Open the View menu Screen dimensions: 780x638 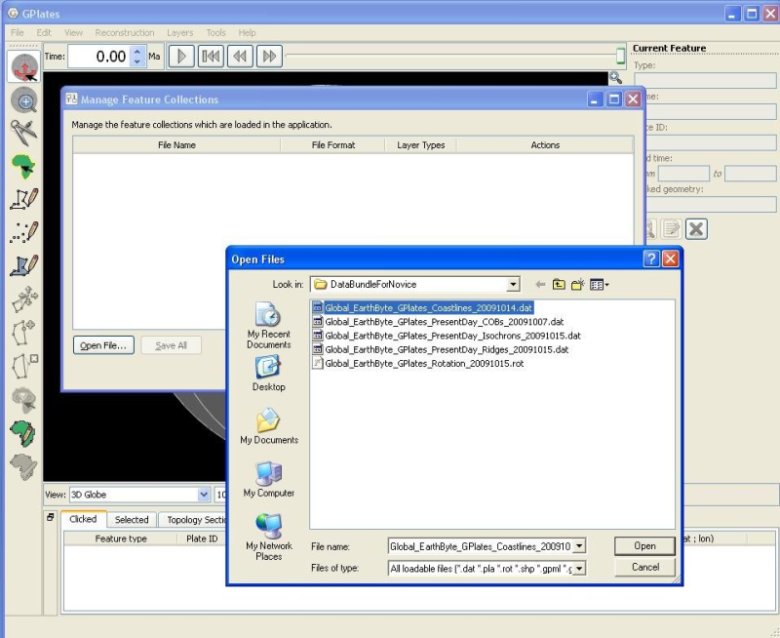point(74,32)
